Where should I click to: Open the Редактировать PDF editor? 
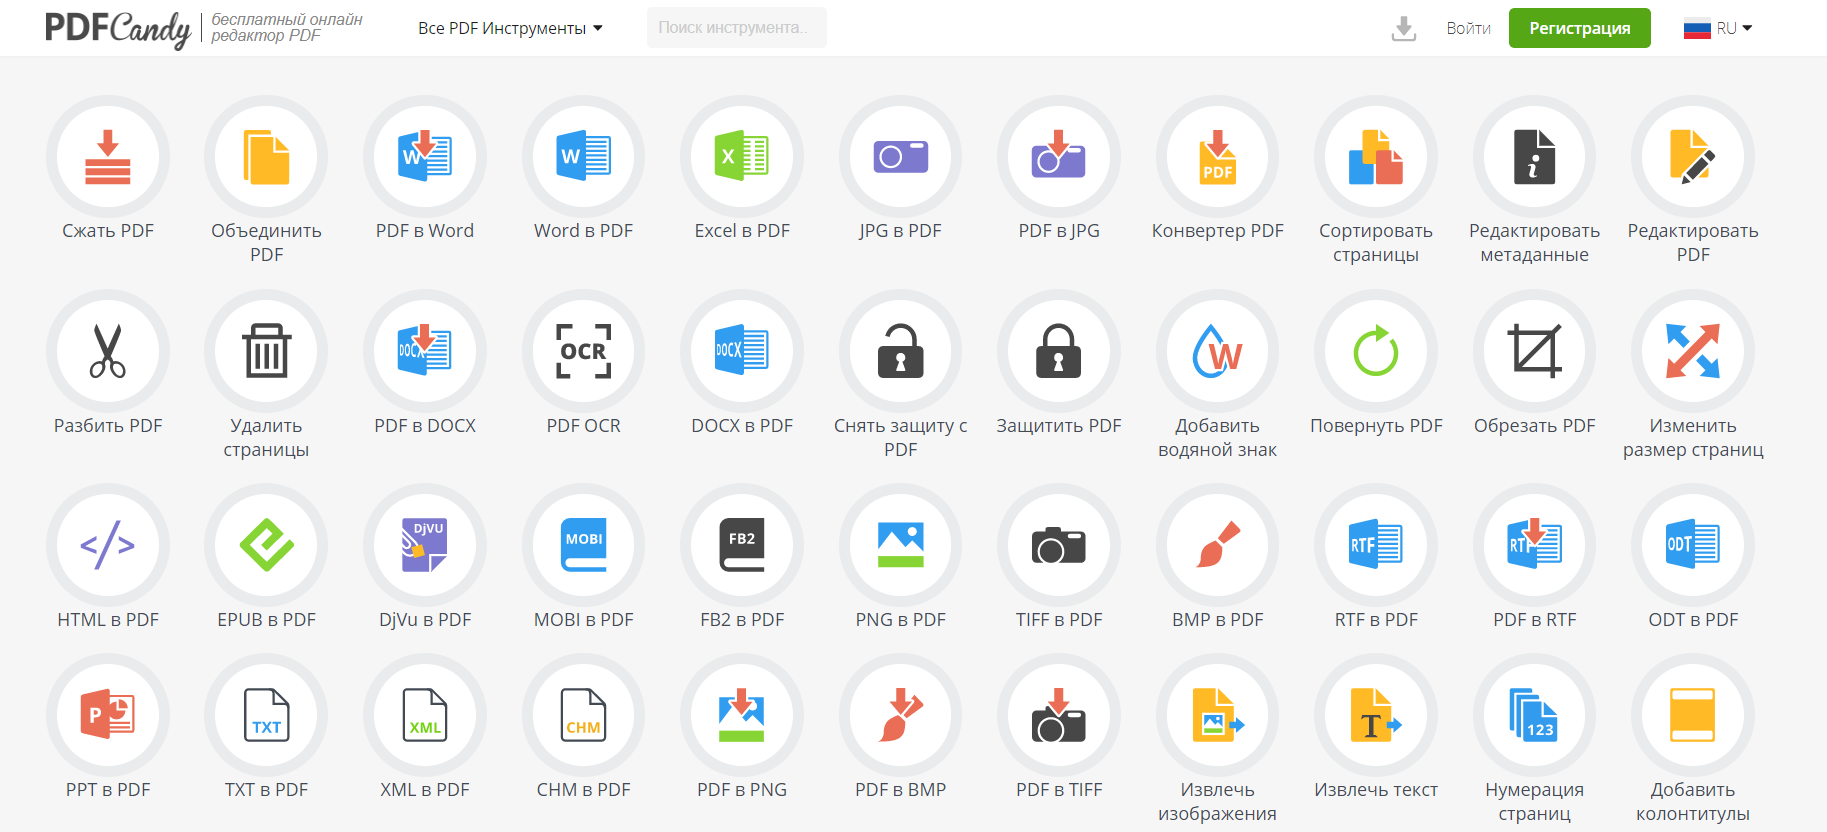(x=1693, y=157)
